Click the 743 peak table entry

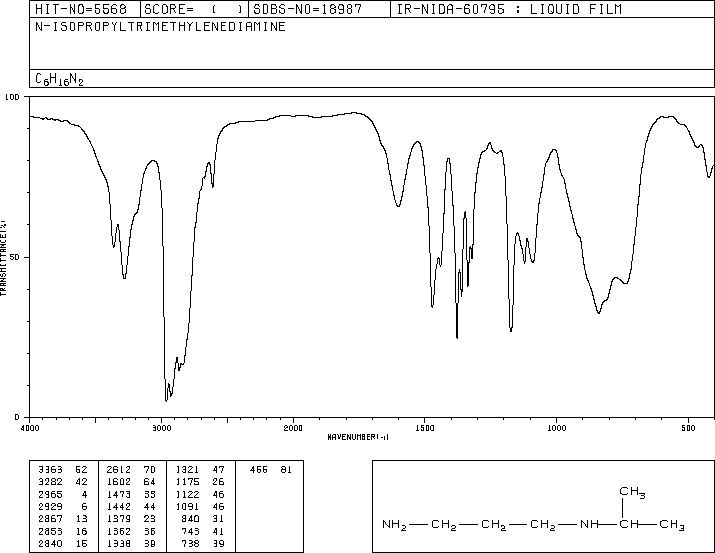coord(203,531)
